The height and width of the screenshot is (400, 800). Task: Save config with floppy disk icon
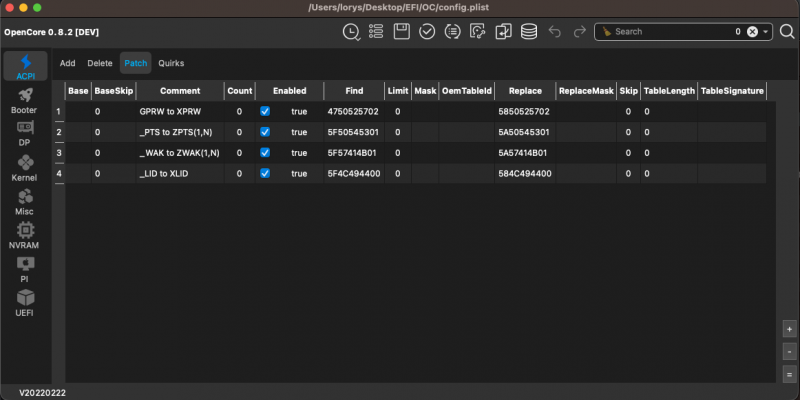point(402,32)
